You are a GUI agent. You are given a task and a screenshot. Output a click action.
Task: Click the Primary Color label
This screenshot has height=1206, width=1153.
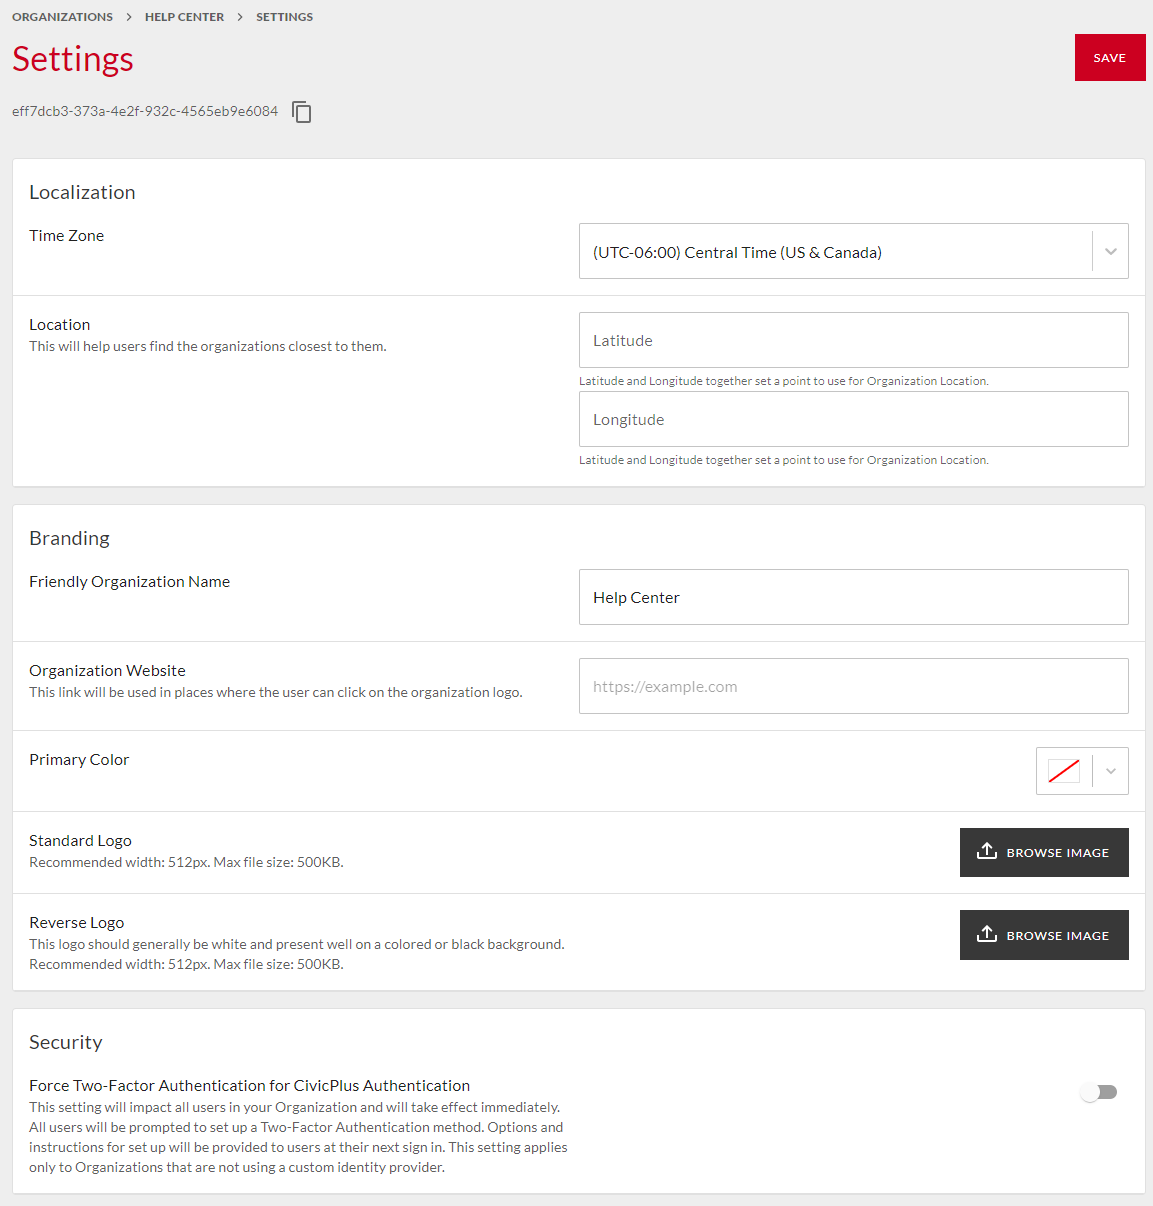(x=79, y=759)
